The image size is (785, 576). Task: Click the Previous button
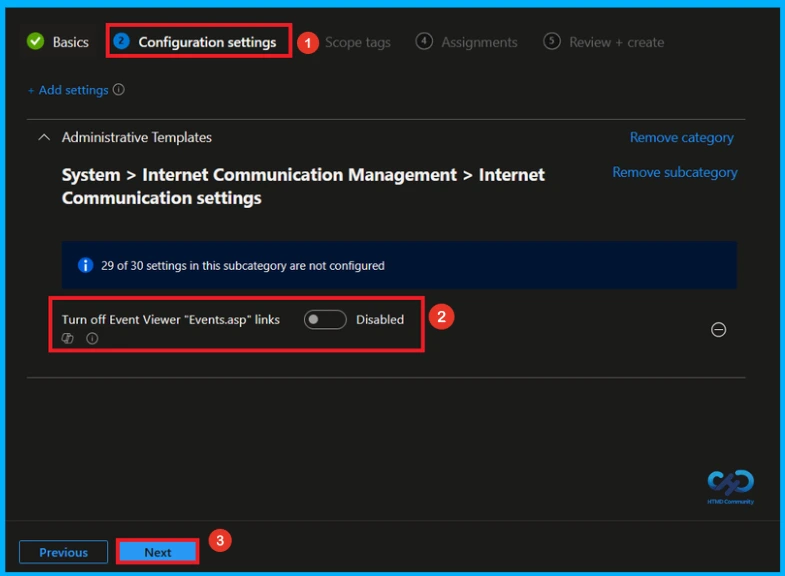pos(64,552)
